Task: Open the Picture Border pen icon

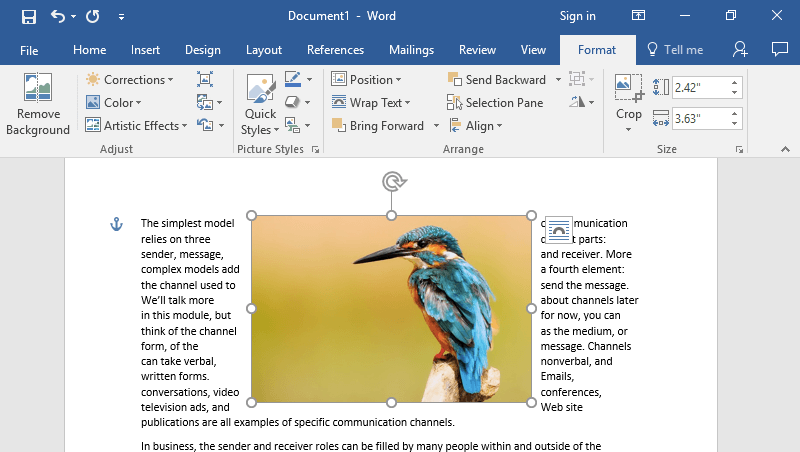Action: click(x=293, y=79)
